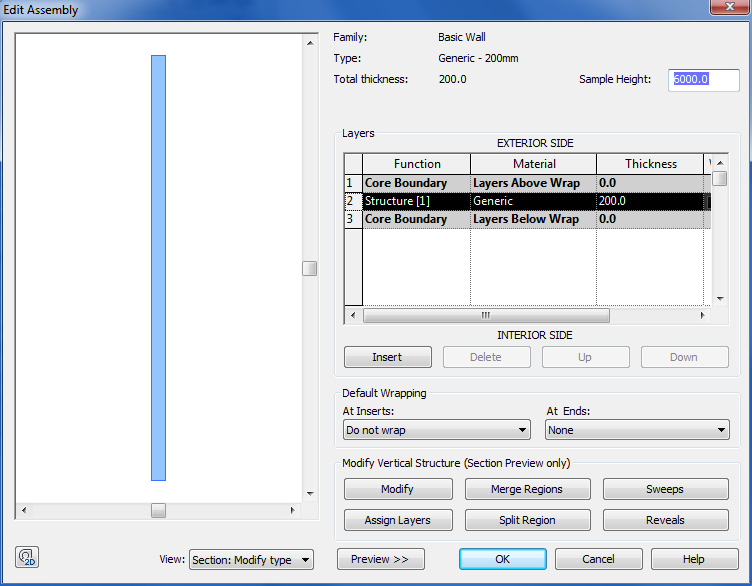Image resolution: width=752 pixels, height=586 pixels.
Task: Click the Down button to move layer
Action: 684,357
